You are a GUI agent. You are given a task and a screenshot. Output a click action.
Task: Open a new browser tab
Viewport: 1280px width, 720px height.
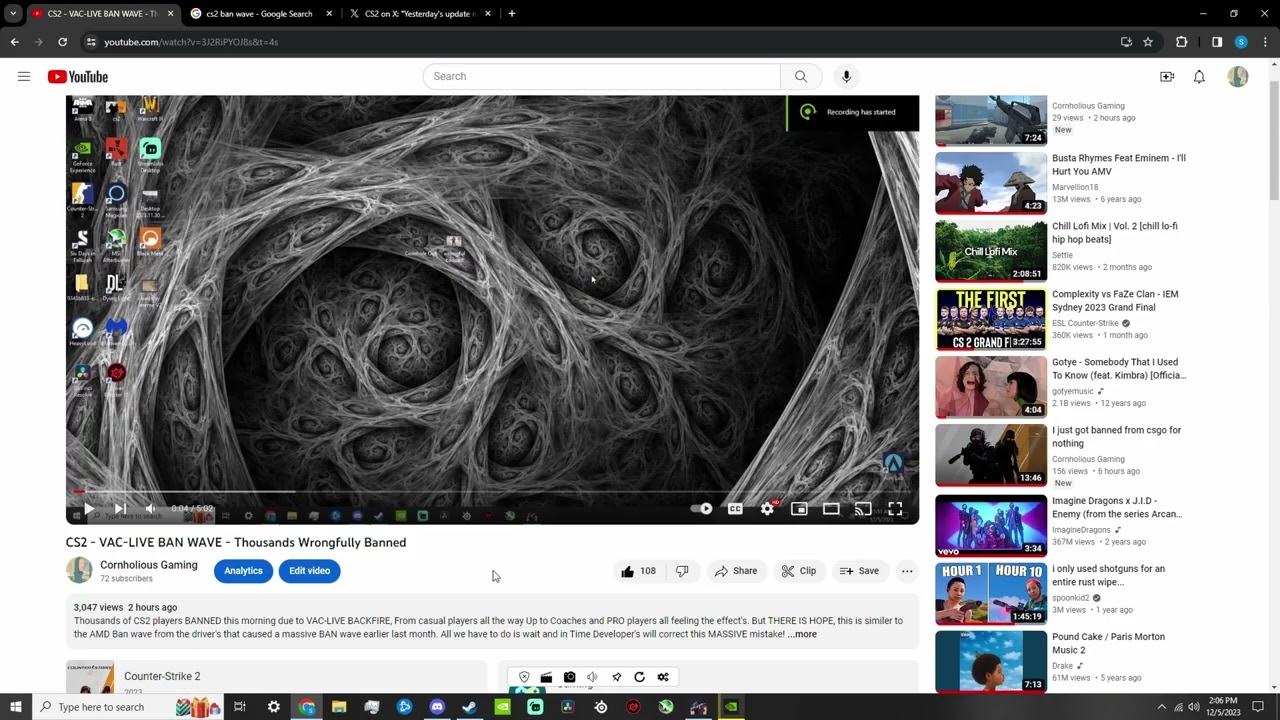coord(512,14)
